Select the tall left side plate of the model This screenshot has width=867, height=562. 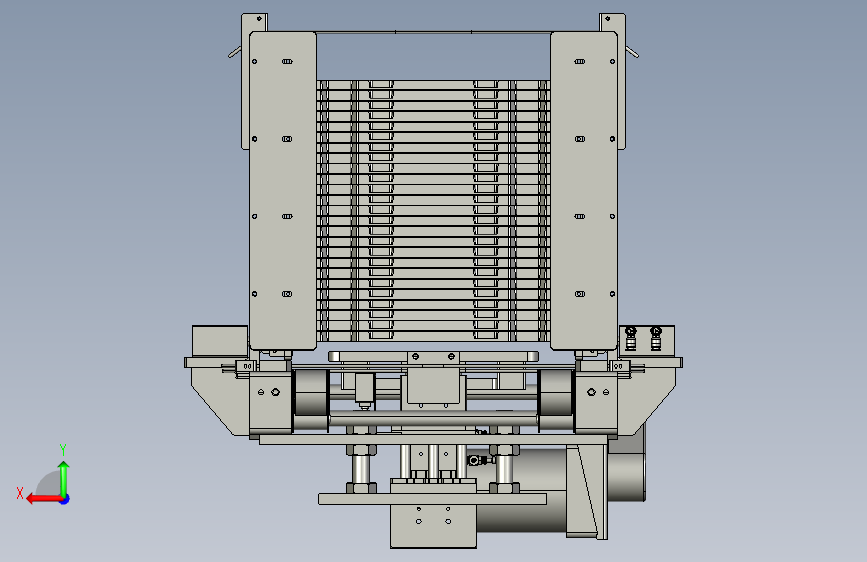pyautogui.click(x=283, y=190)
